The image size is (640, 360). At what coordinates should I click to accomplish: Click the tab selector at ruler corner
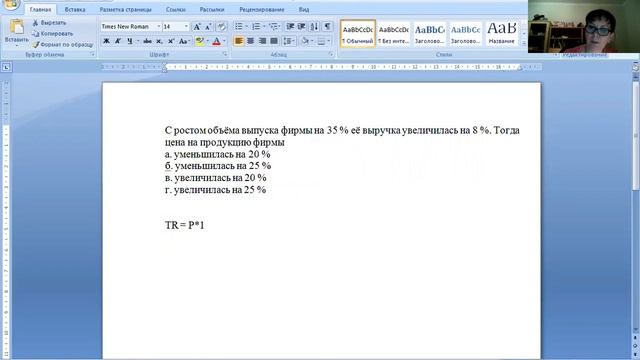pos(6,67)
